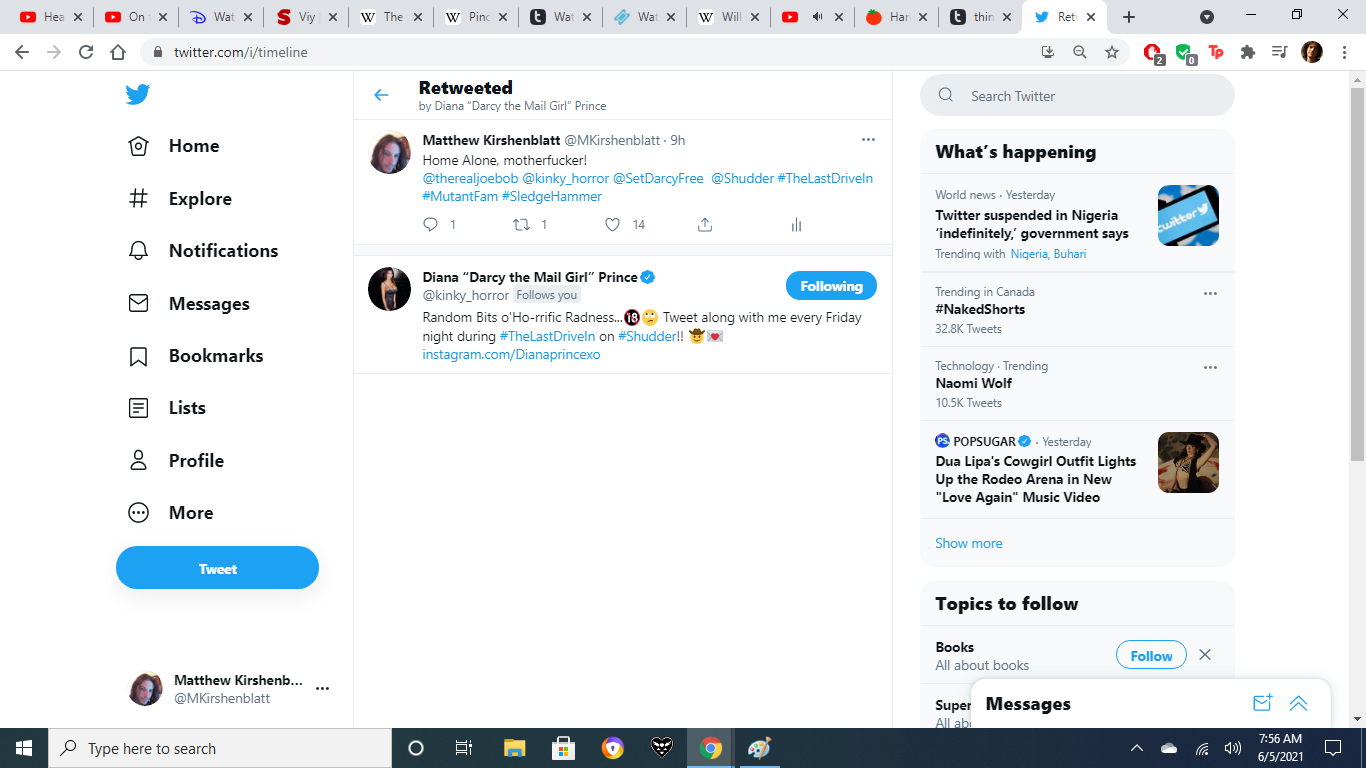Open Profile from the sidebar

tap(176, 461)
